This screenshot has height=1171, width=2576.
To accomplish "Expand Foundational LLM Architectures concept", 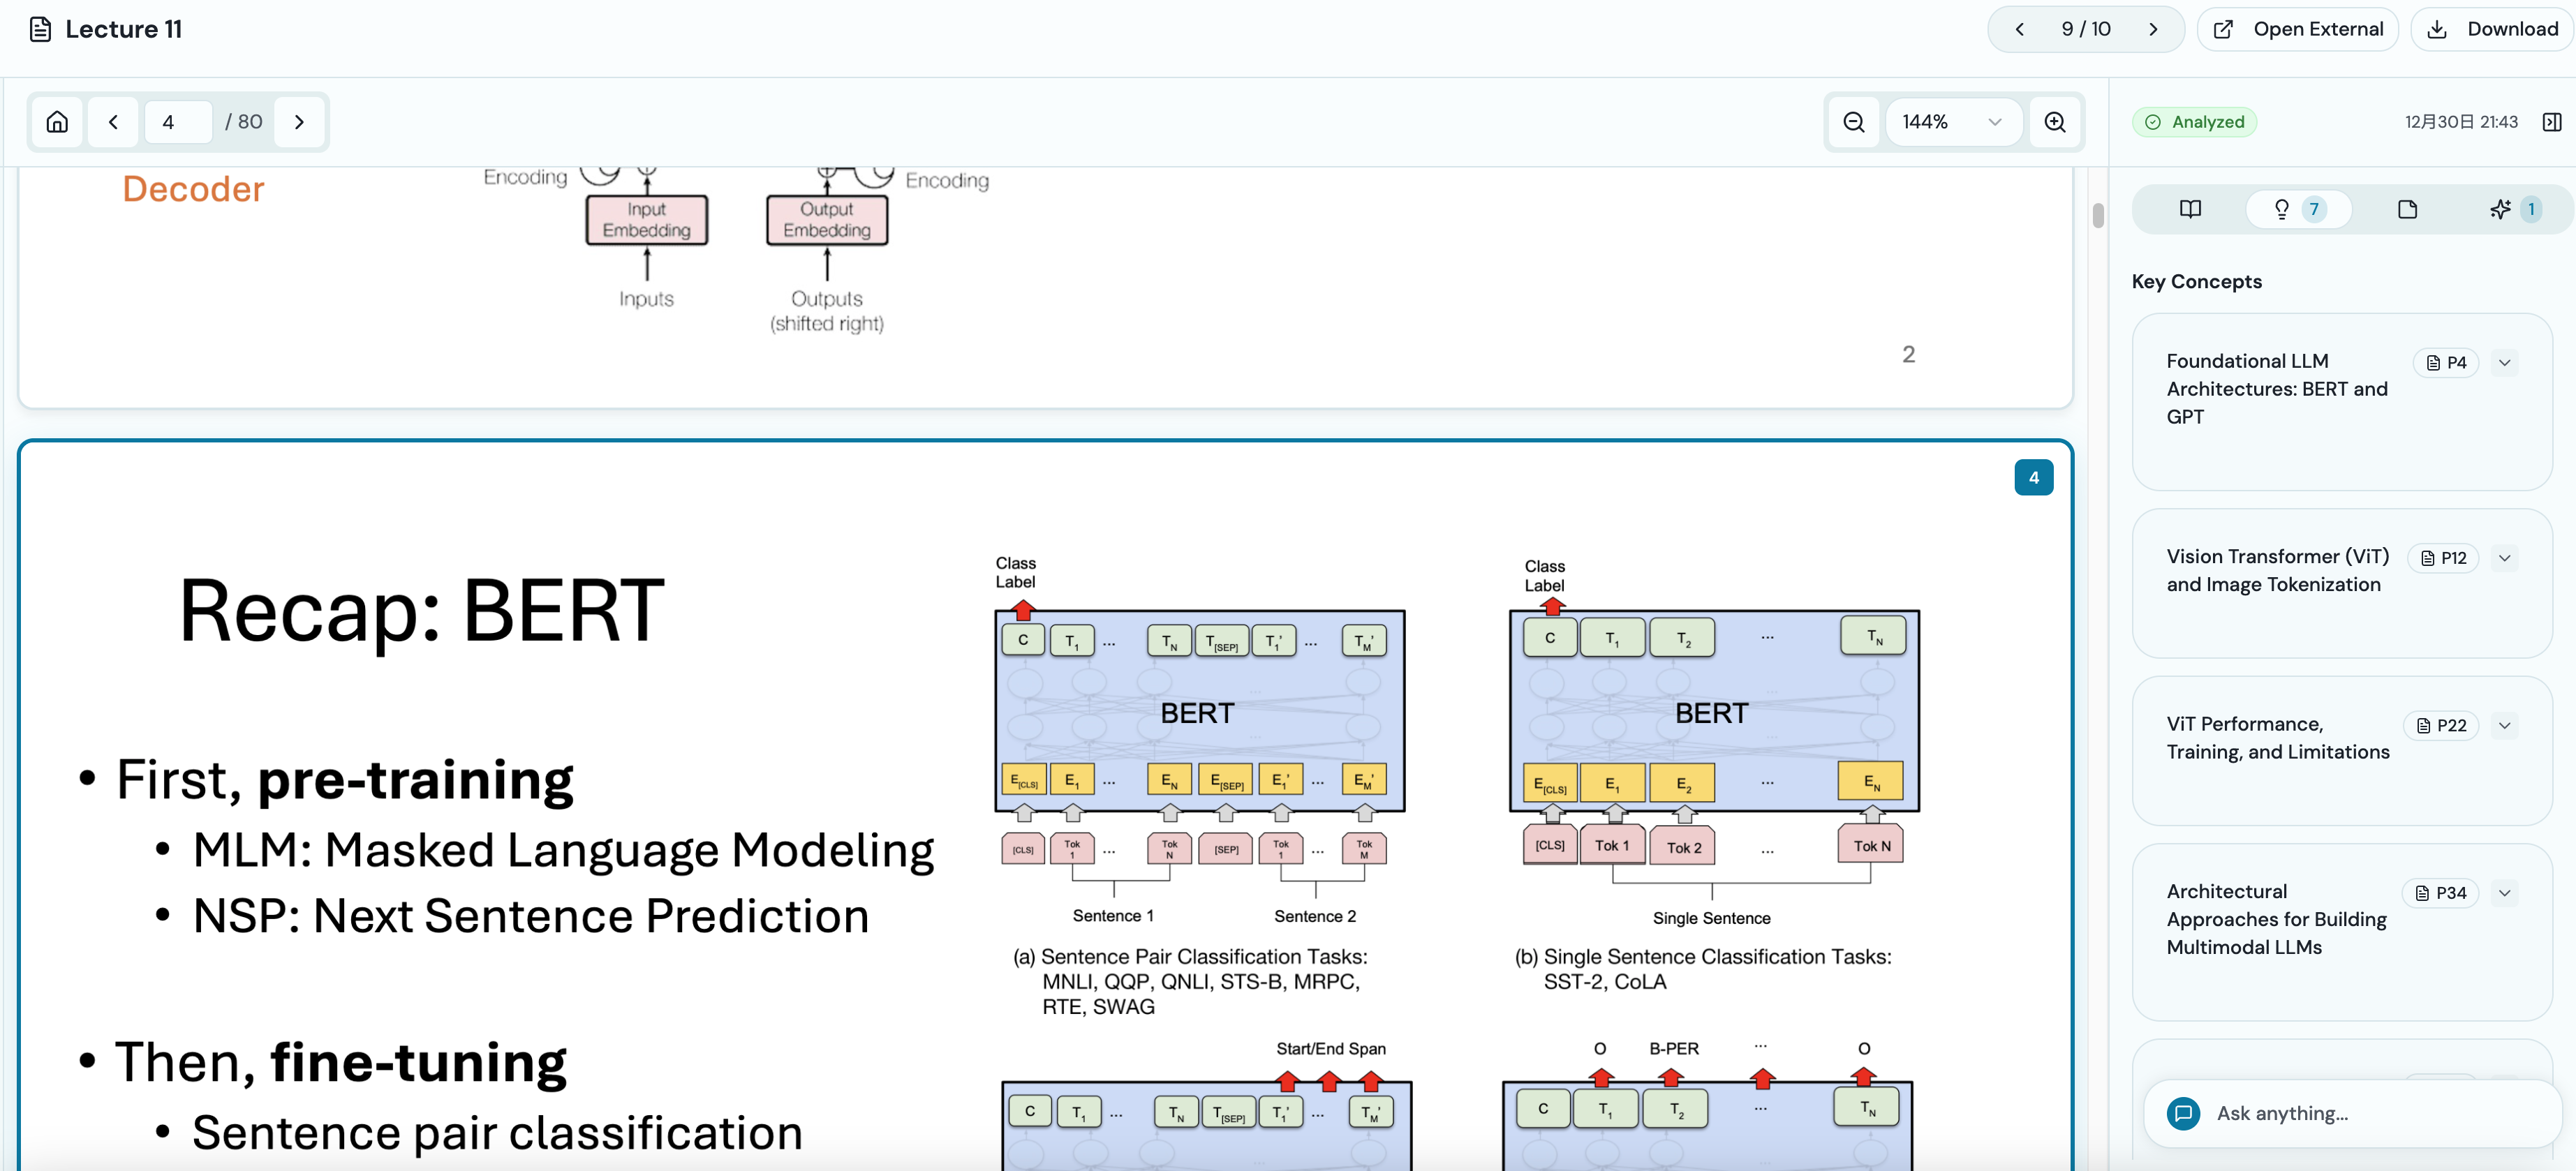I will tap(2504, 363).
